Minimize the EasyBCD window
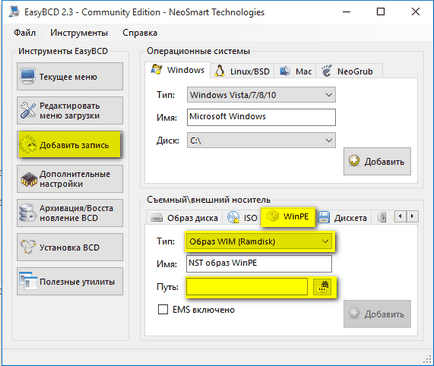This screenshot has width=434, height=366. point(347,12)
